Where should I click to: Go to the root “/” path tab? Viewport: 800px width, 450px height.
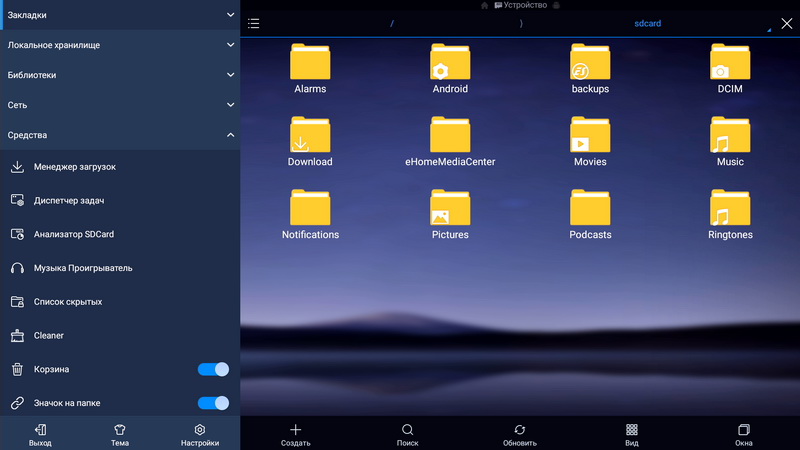click(x=392, y=23)
